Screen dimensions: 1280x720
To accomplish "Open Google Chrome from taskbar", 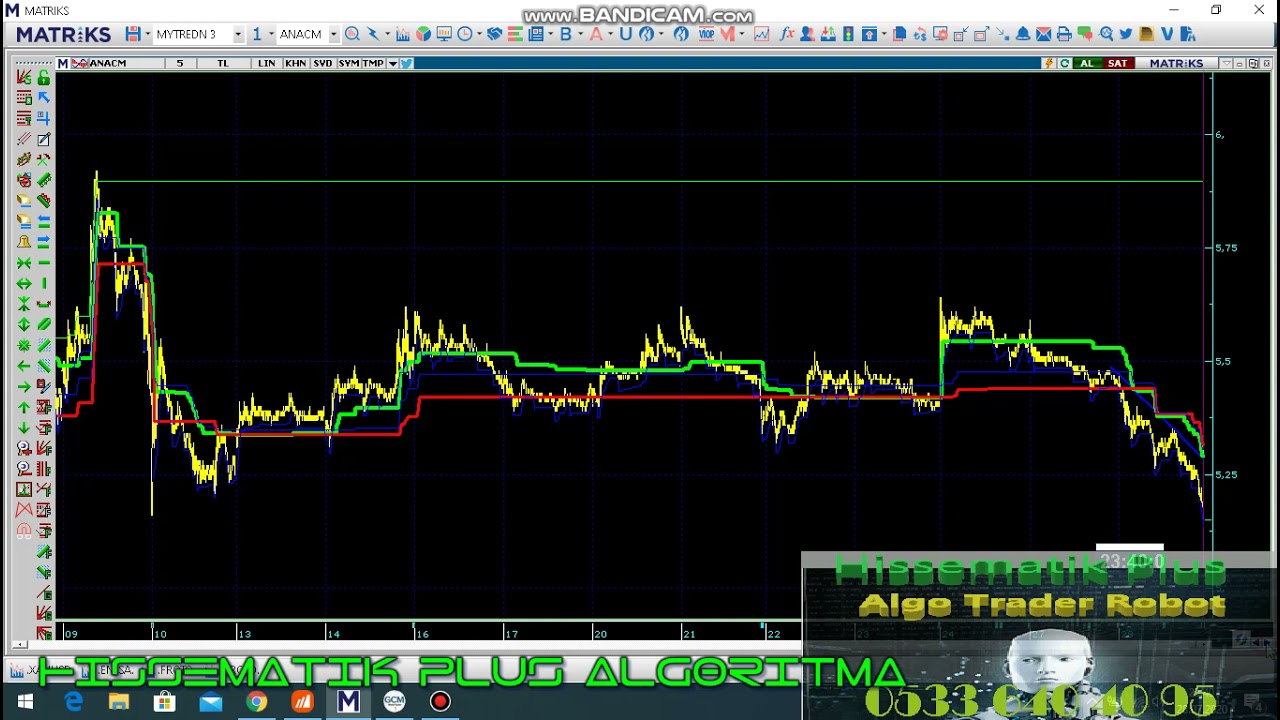I will pos(257,702).
